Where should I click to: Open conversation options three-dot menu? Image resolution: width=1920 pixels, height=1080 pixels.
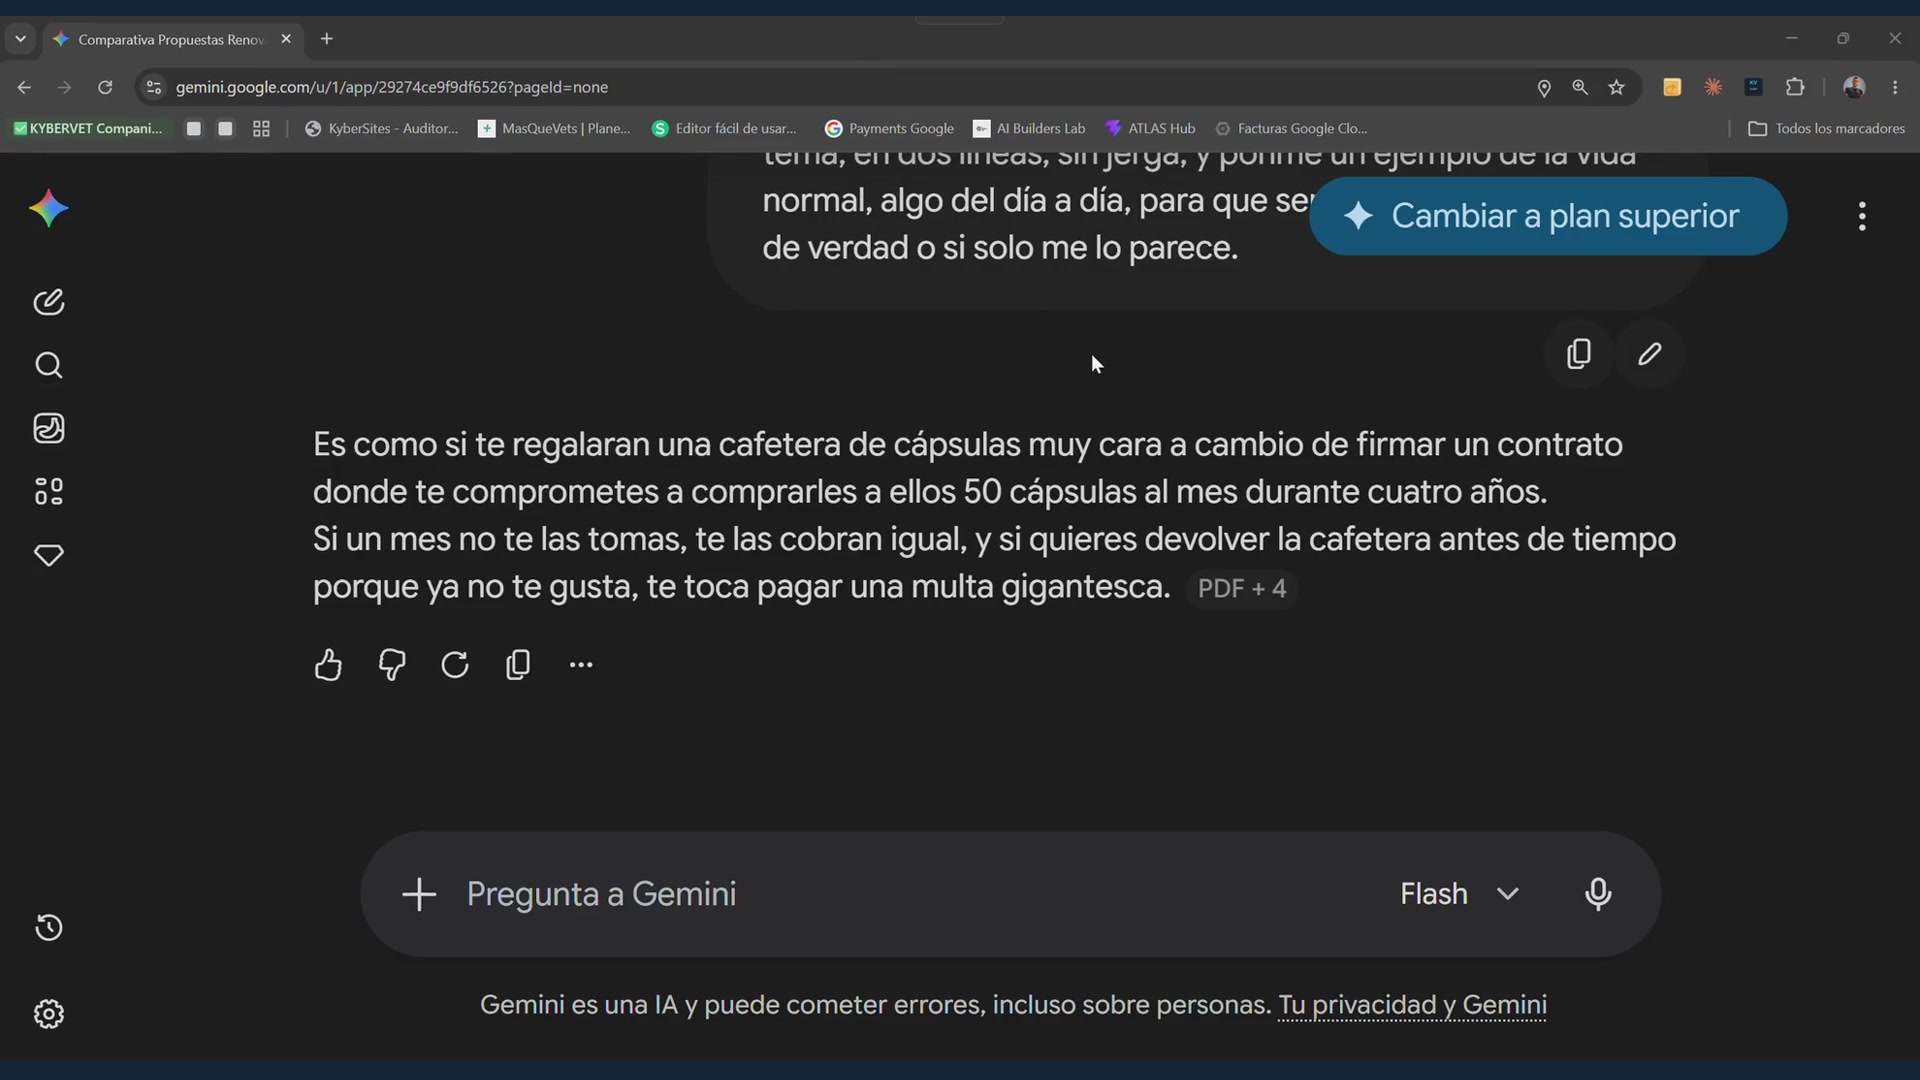1862,216
